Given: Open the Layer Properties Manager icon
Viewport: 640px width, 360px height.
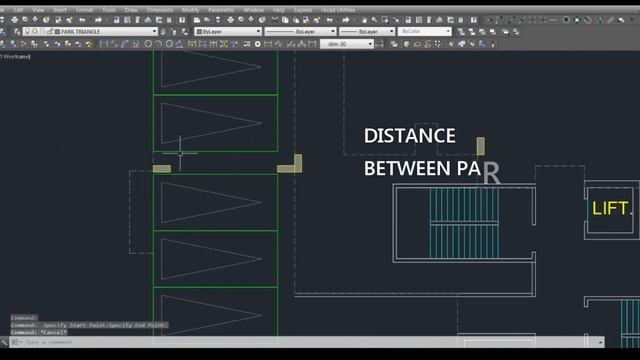Looking at the screenshot, I should point(17,31).
